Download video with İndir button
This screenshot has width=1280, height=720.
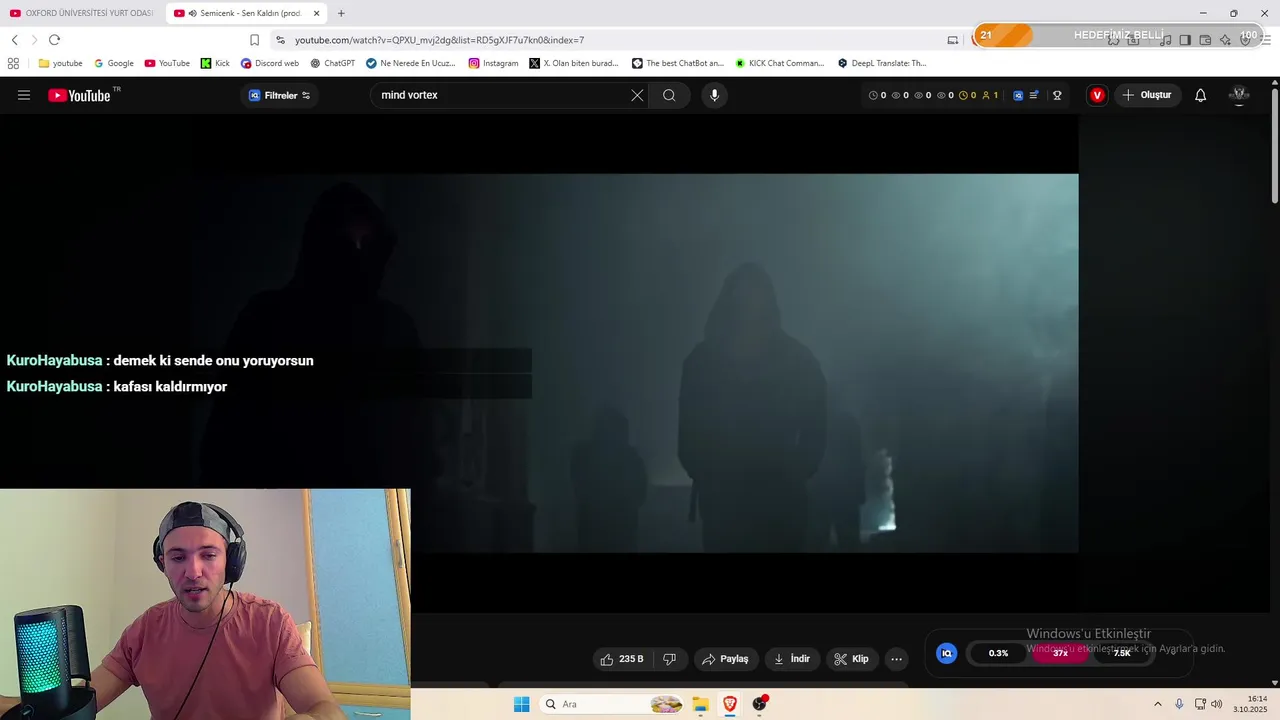792,659
